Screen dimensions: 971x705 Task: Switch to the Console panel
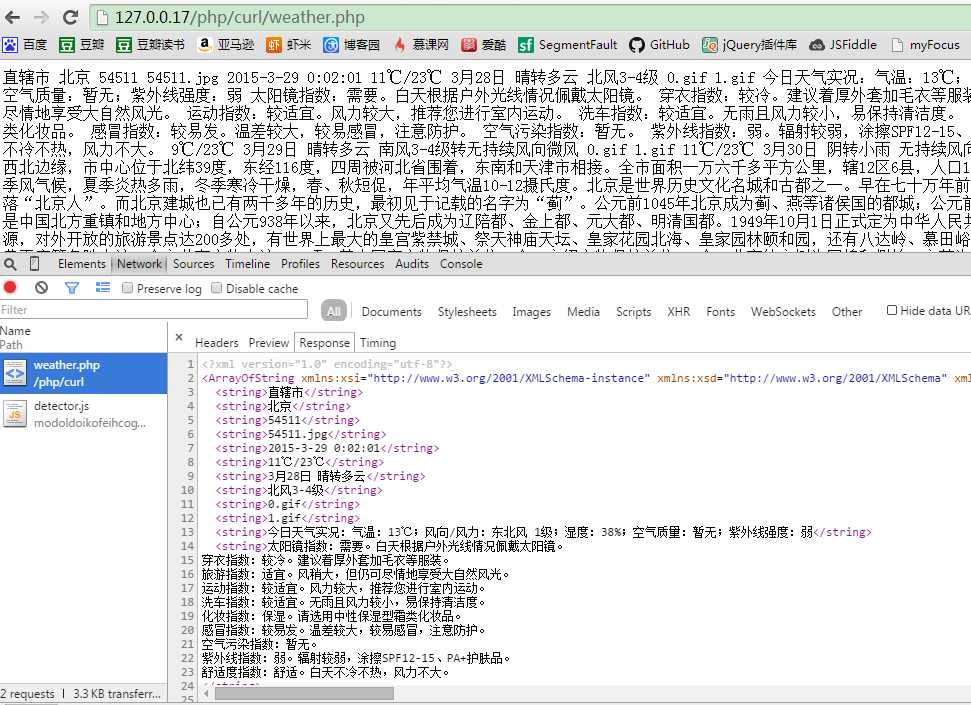pos(461,264)
